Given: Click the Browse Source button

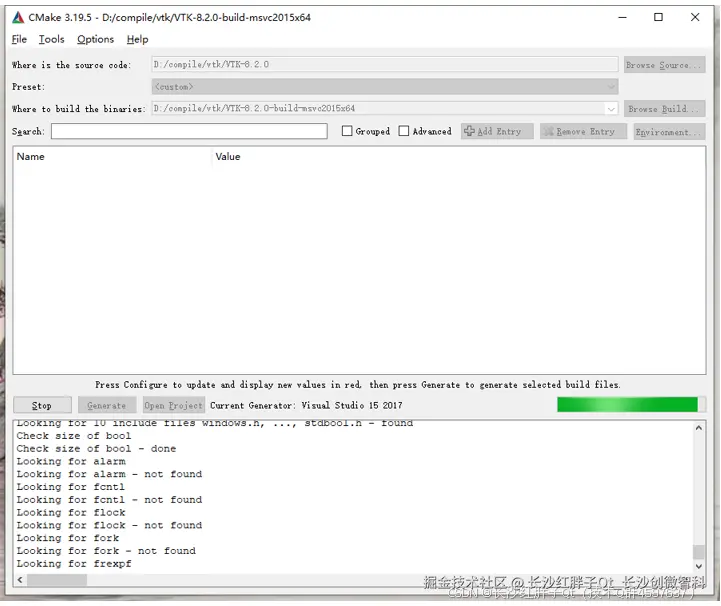Looking at the screenshot, I should [664, 65].
